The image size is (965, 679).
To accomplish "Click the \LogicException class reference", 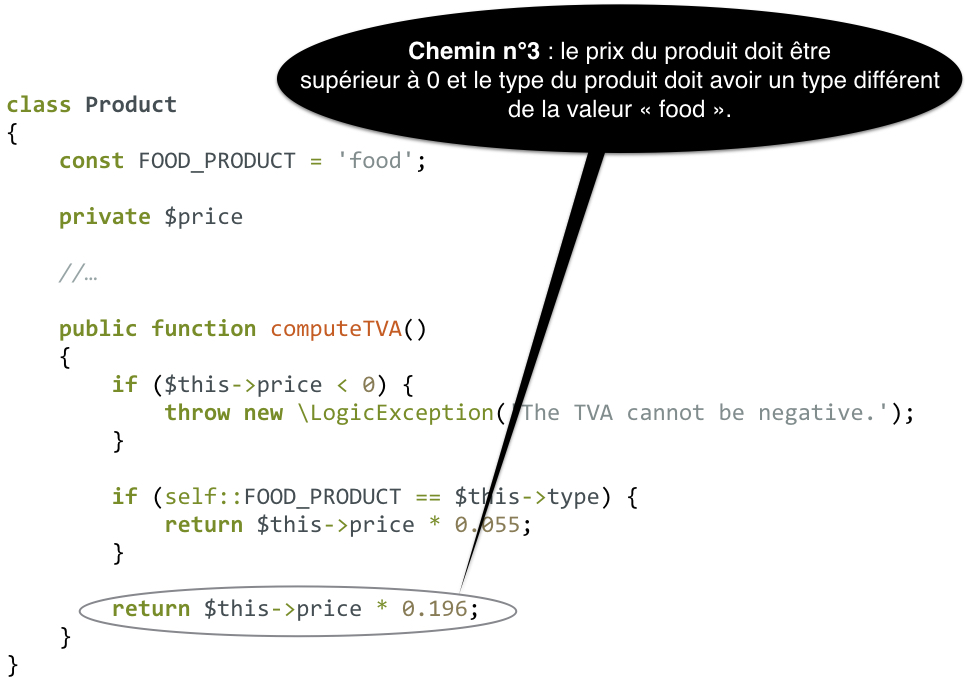I will [x=395, y=412].
